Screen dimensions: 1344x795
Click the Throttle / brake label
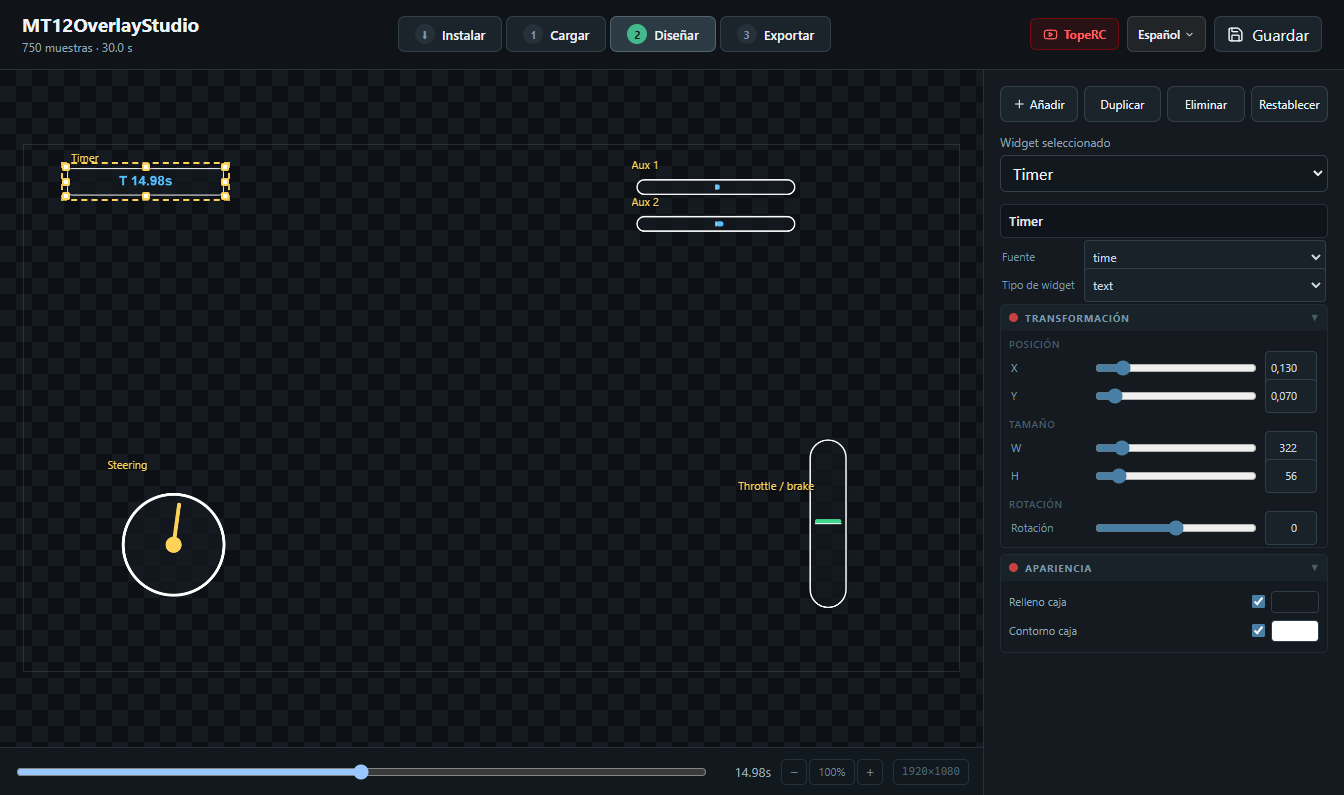[776, 486]
